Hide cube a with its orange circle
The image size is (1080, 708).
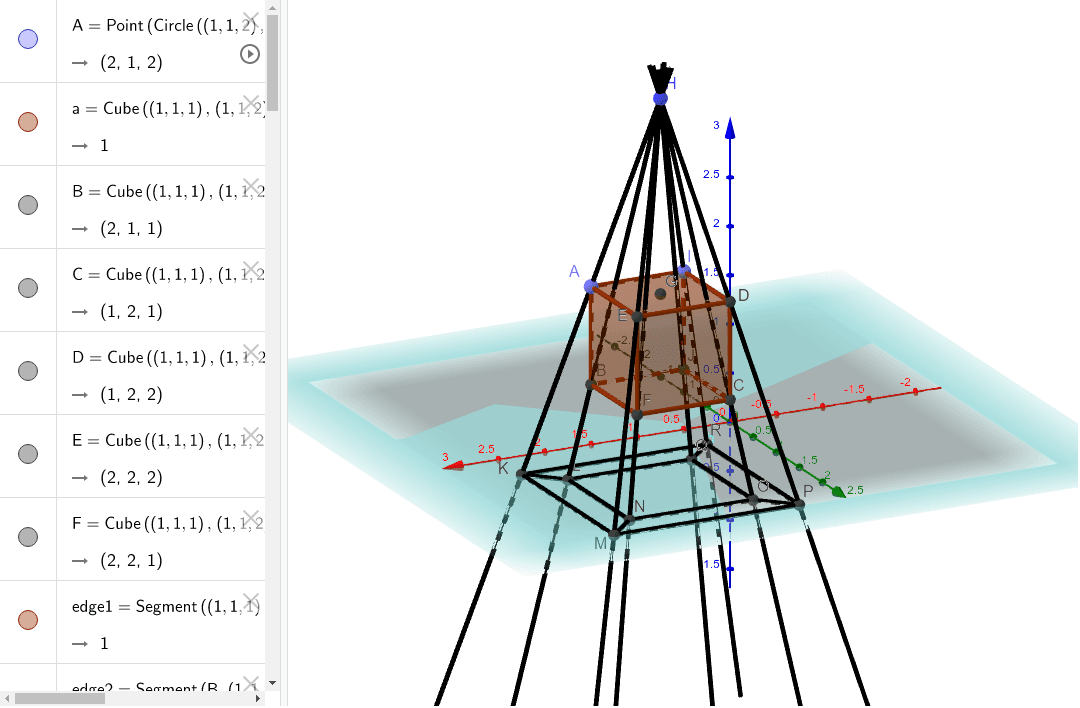coord(27,122)
